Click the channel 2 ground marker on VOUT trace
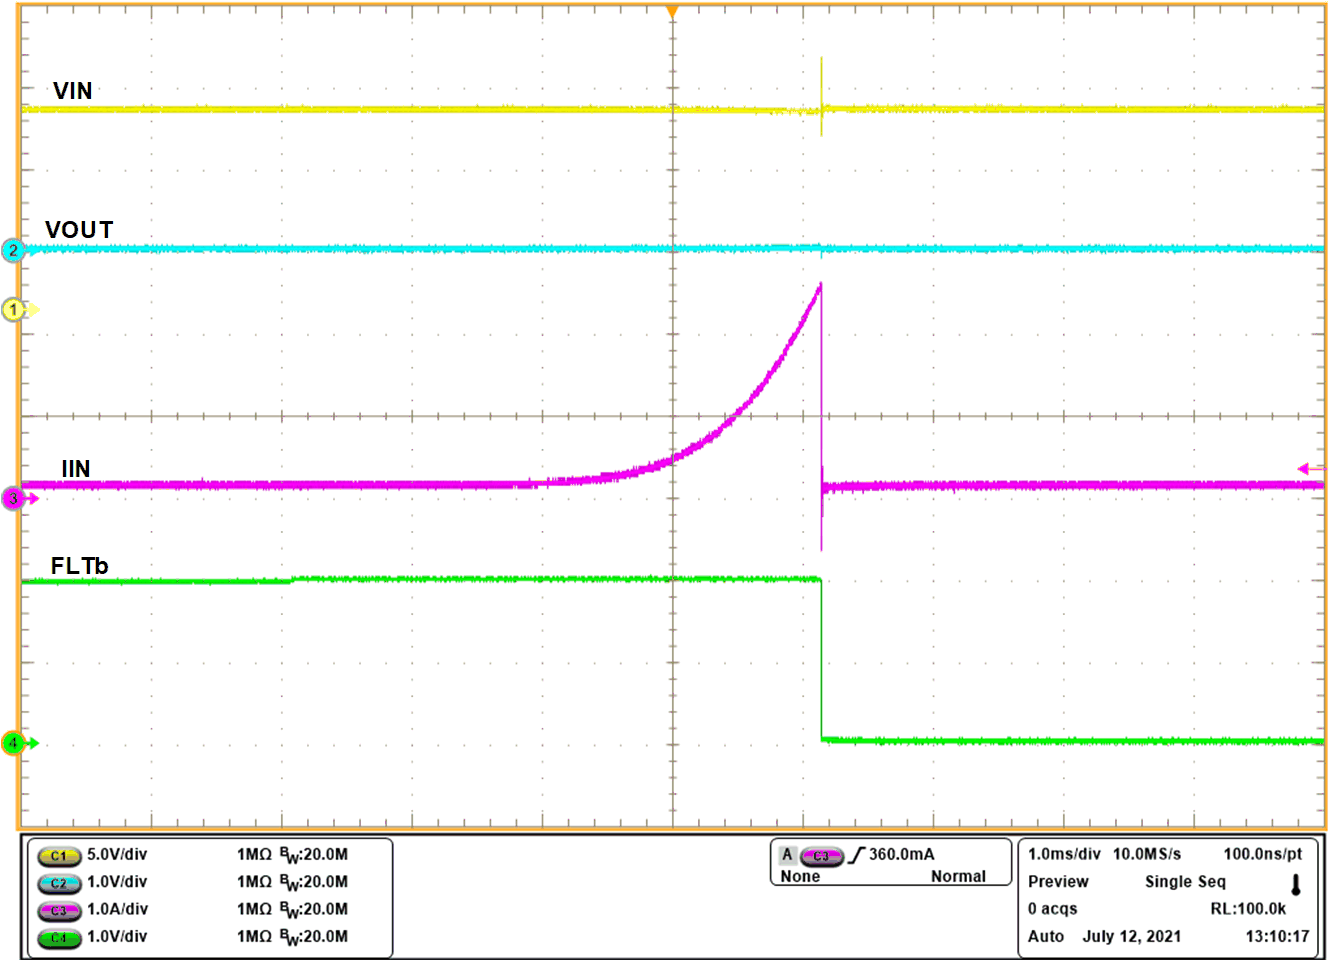 tap(14, 250)
